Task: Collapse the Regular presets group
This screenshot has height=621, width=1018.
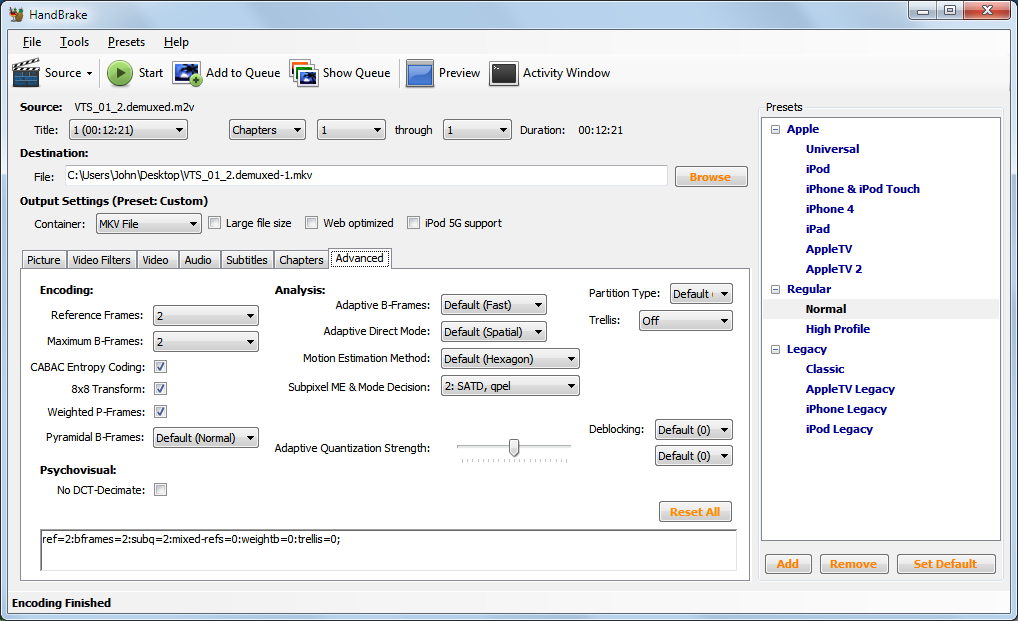Action: click(775, 289)
